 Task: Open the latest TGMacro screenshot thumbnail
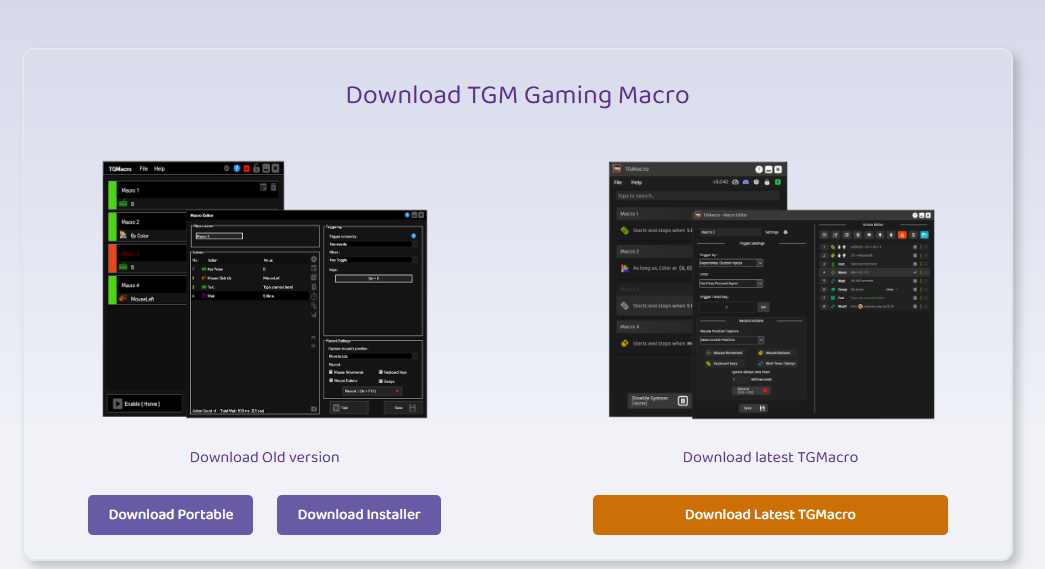pyautogui.click(x=771, y=289)
